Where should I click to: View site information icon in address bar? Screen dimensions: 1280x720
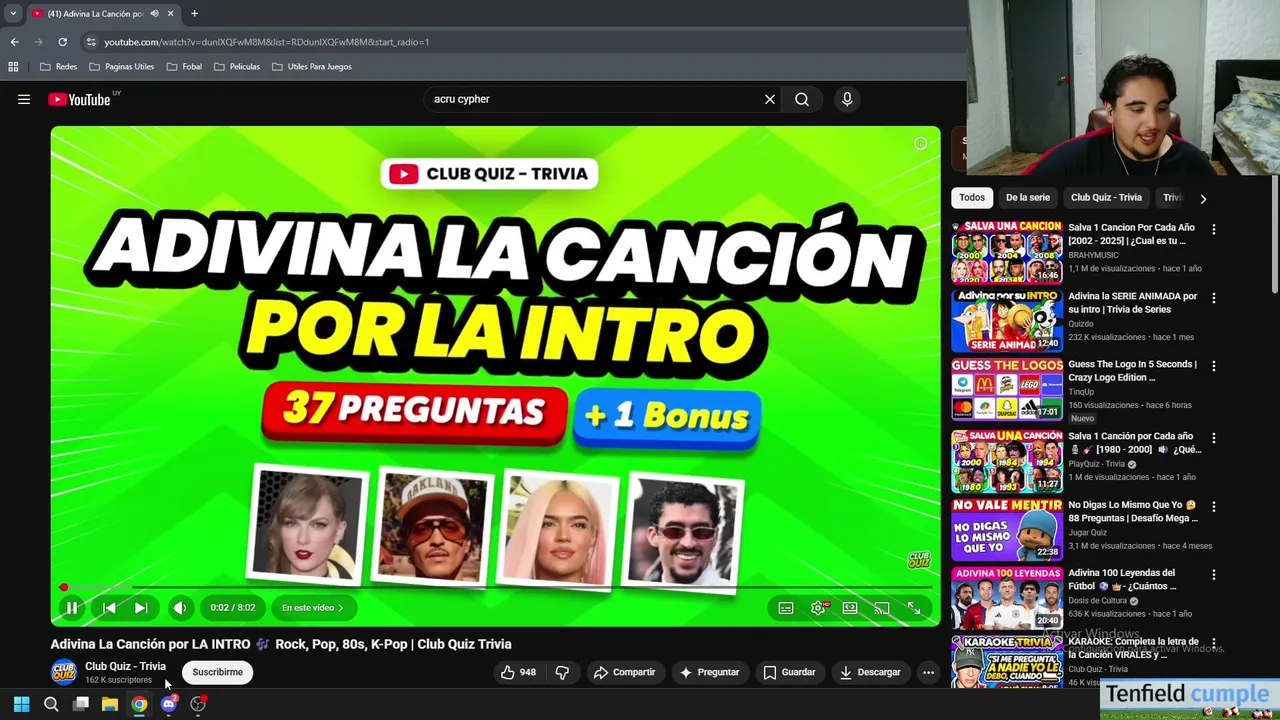[x=91, y=42]
